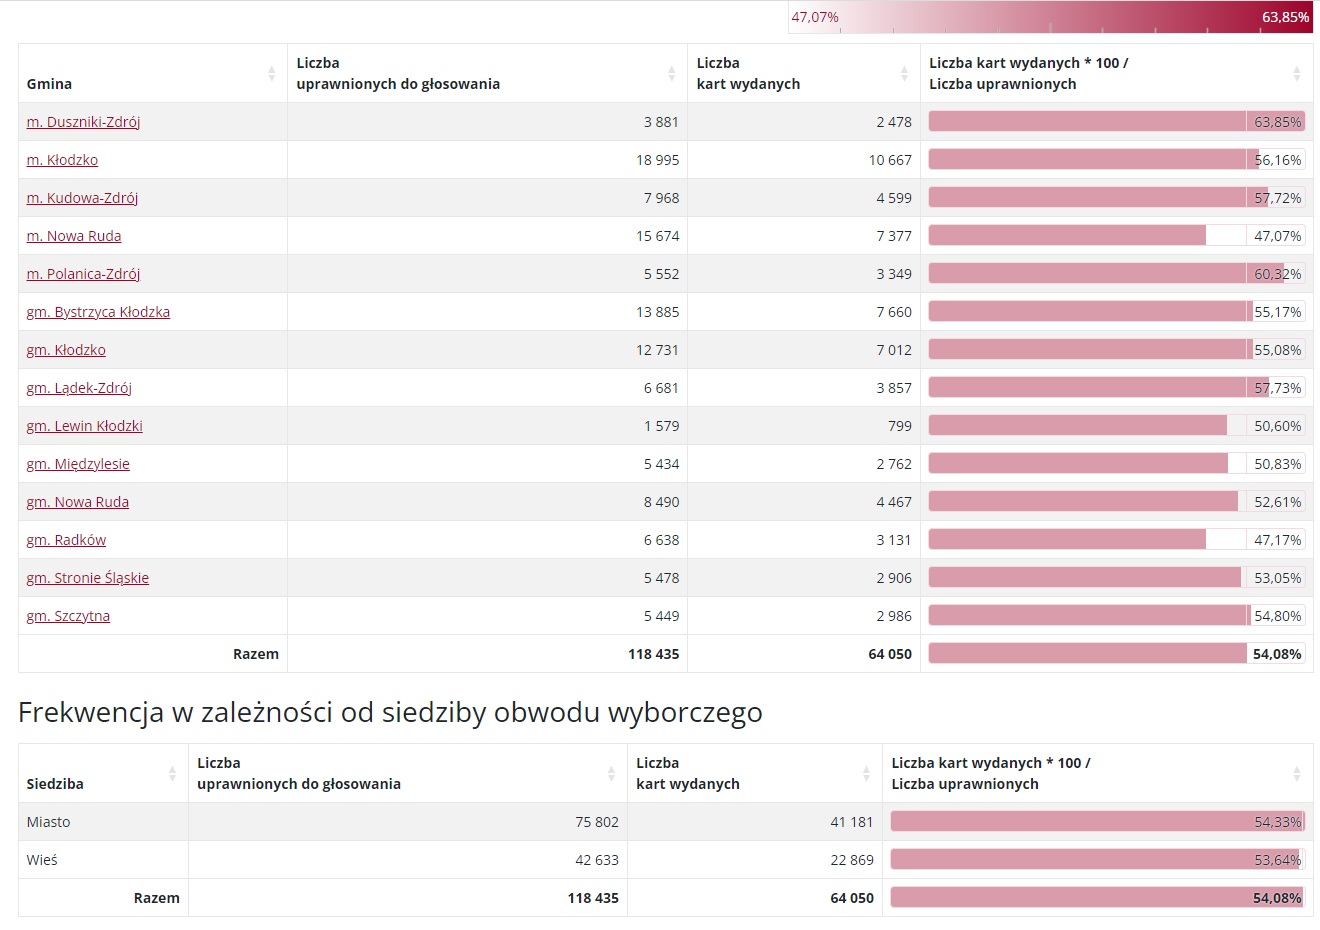Sort Gmina table by turnout percentage icon
Viewport: 1320px width, 930px height.
click(x=1296, y=74)
